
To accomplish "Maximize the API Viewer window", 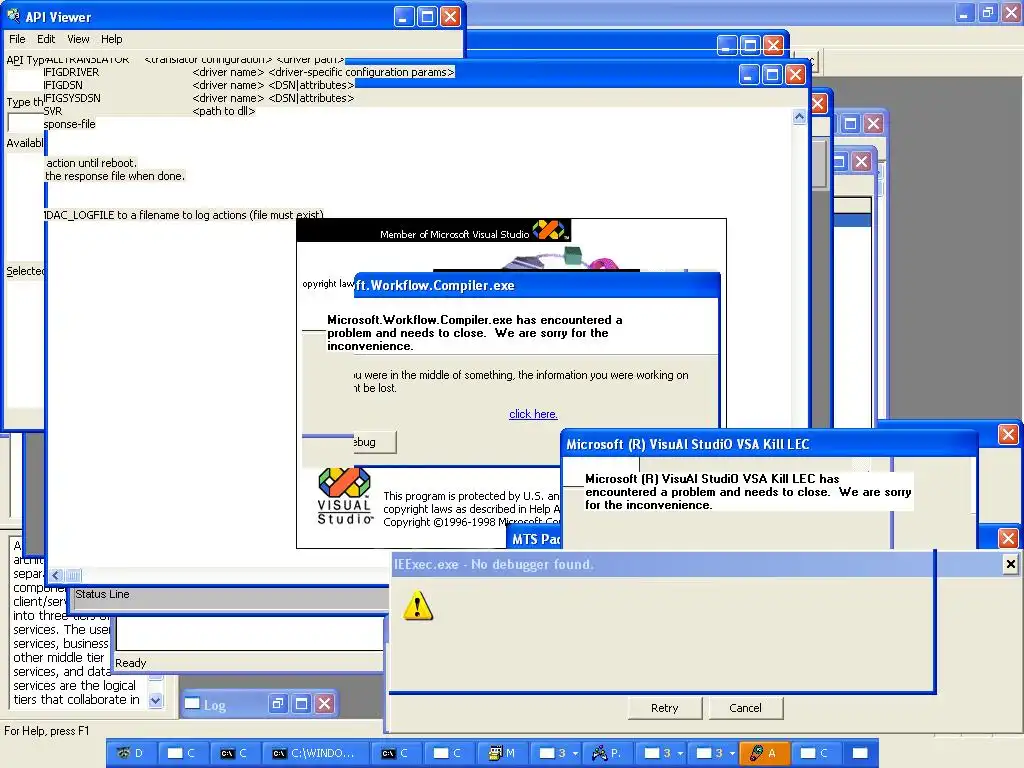I will 427,16.
